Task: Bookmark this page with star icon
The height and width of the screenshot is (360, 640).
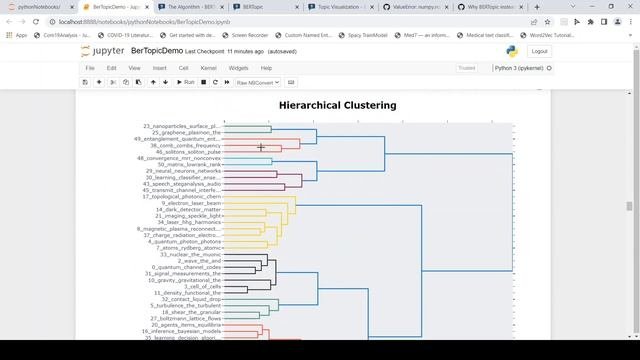Action: (x=547, y=22)
